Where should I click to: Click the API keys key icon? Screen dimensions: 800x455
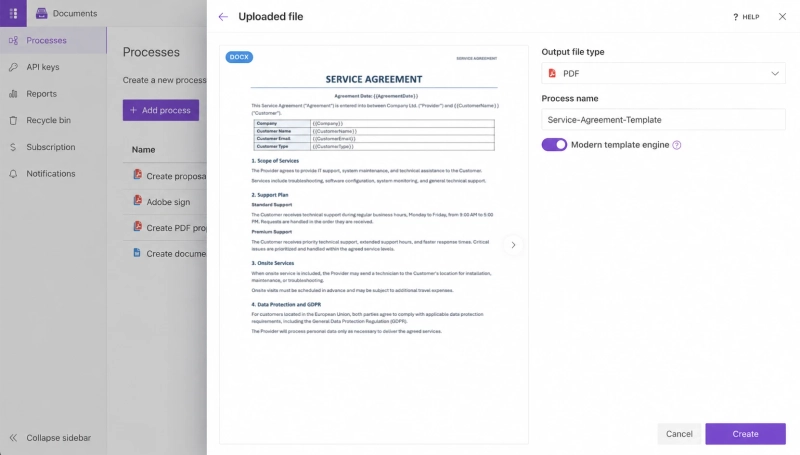[13, 67]
